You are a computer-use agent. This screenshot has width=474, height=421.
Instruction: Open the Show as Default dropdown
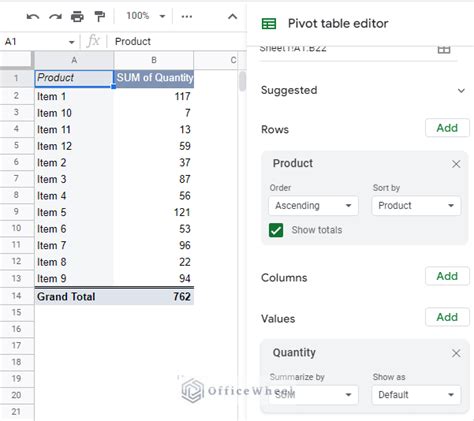tap(416, 395)
